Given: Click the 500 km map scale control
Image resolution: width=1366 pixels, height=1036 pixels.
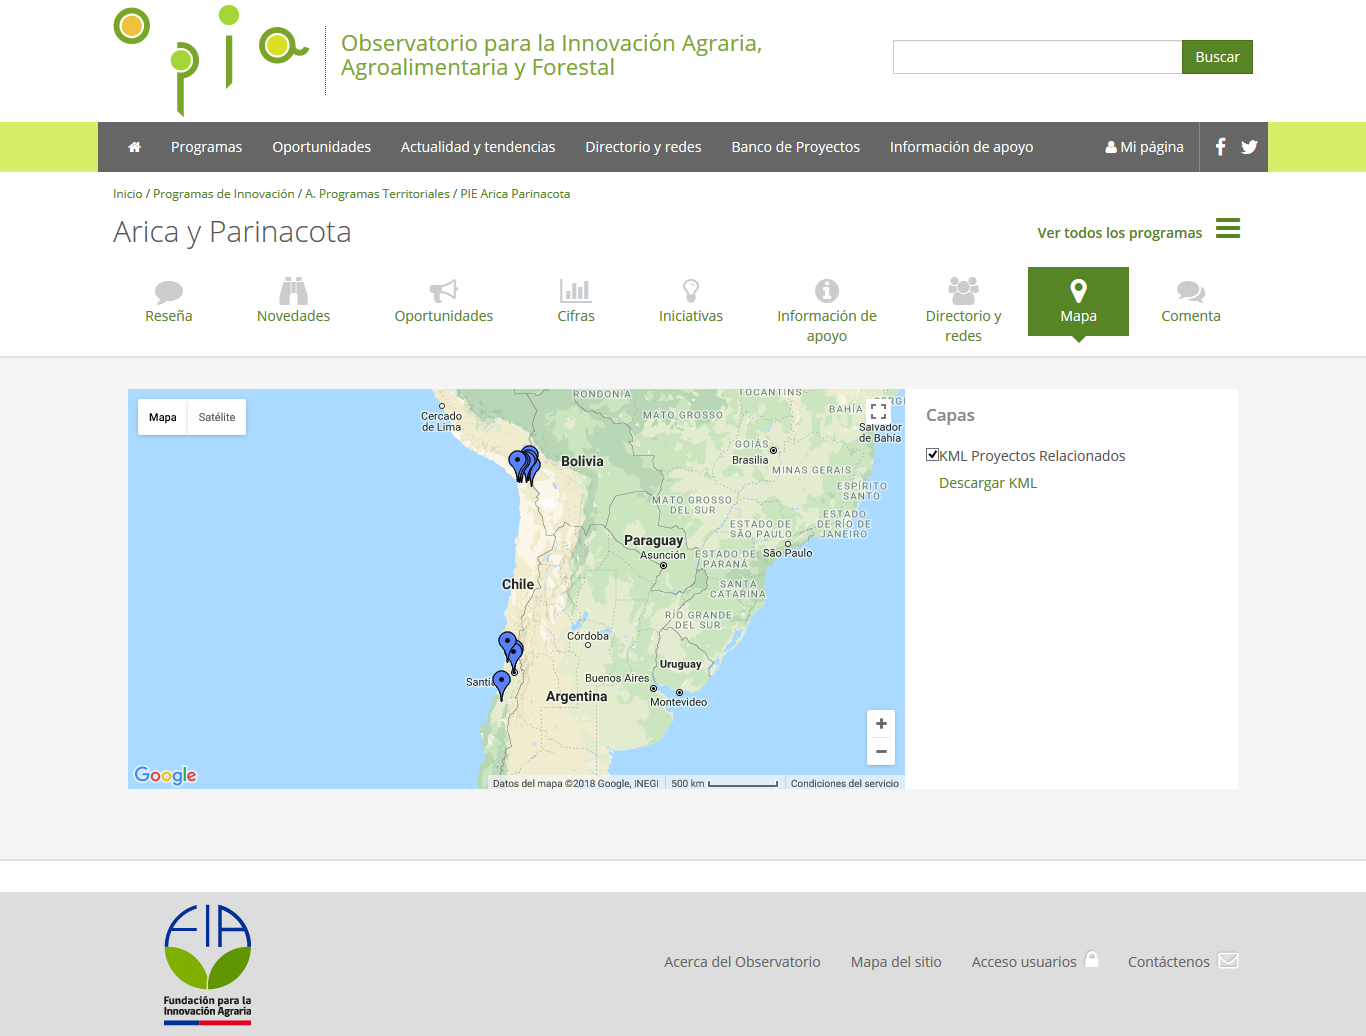Looking at the screenshot, I should pyautogui.click(x=724, y=783).
